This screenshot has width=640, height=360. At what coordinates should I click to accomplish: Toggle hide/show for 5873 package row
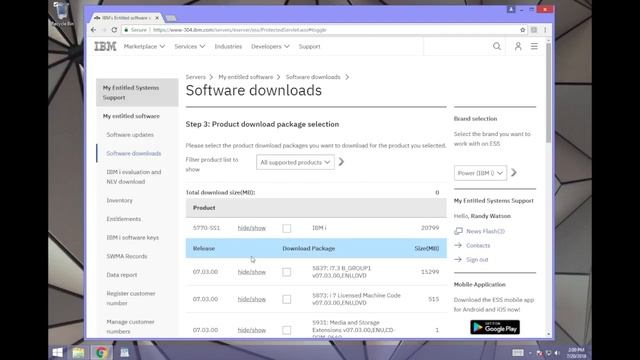point(251,299)
